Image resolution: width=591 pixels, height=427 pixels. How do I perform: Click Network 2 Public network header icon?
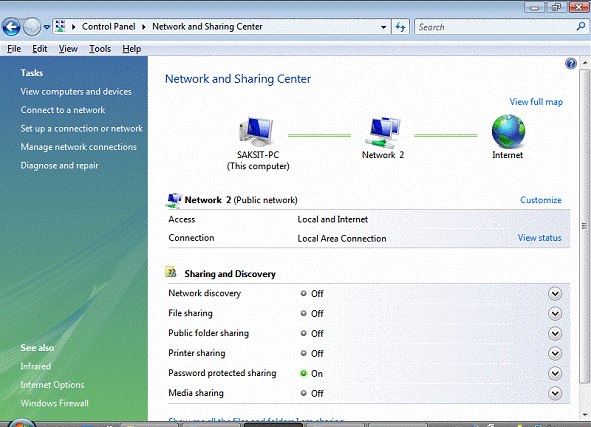point(173,200)
